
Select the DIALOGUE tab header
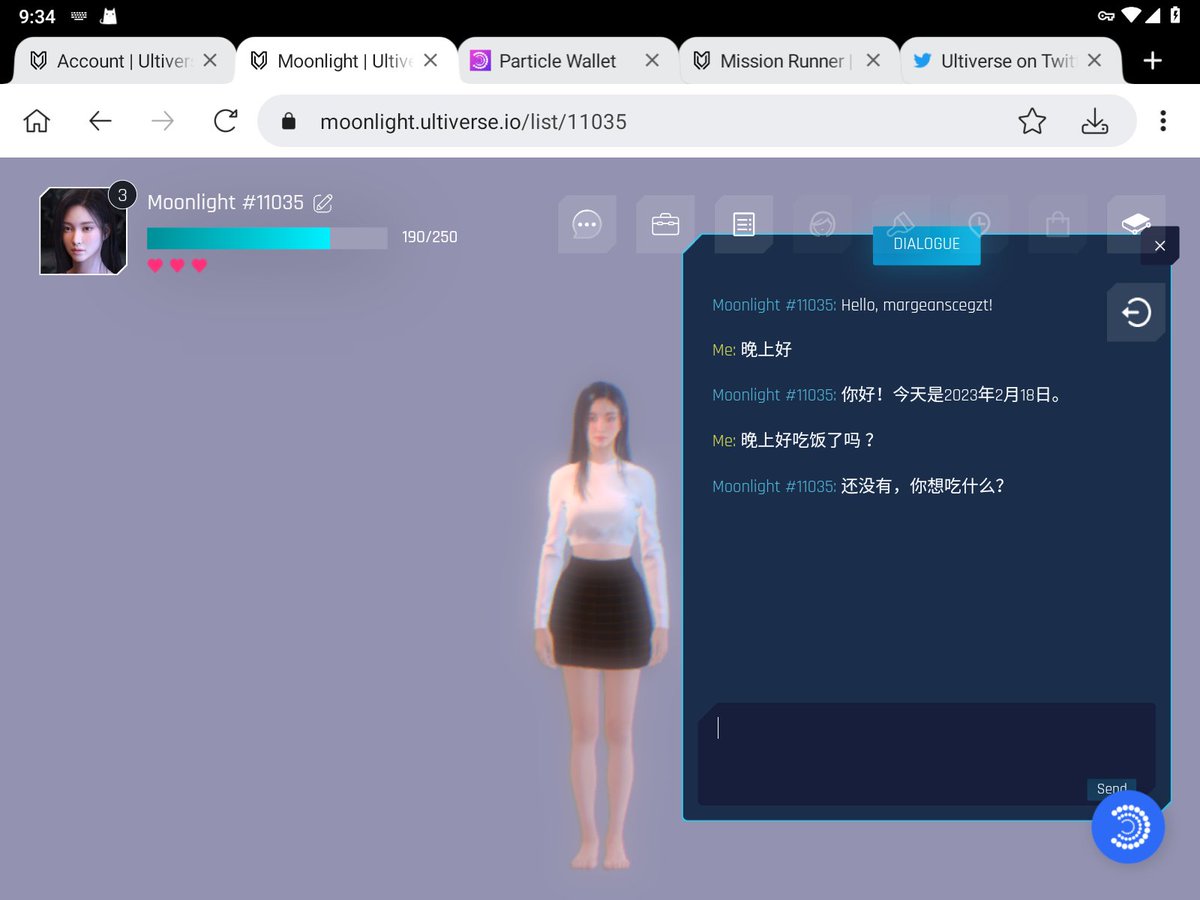point(926,244)
